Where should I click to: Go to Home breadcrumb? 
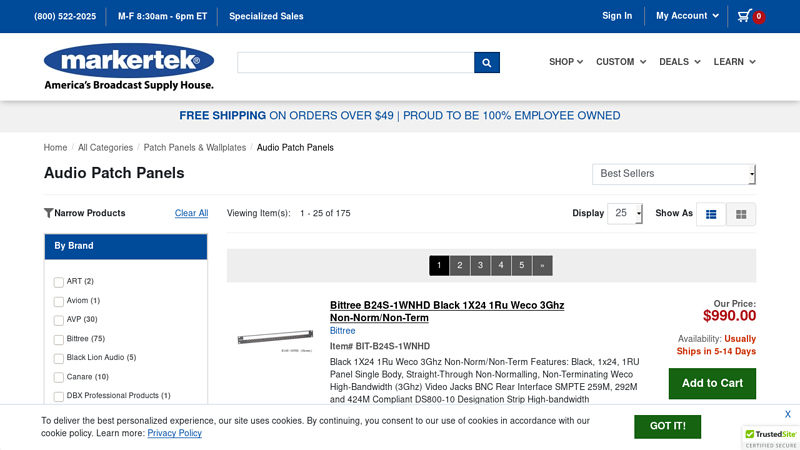tap(55, 147)
